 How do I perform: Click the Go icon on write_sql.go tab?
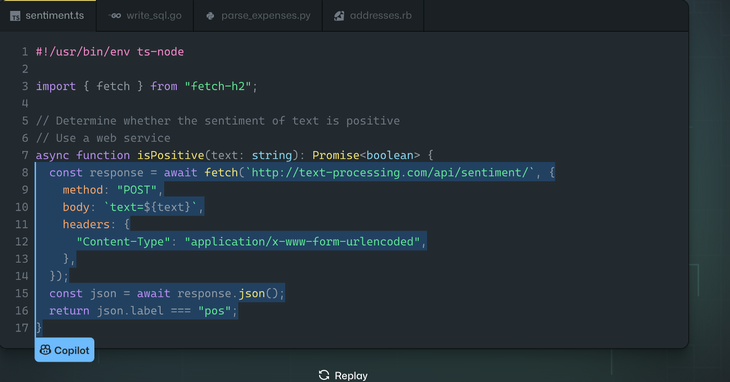click(x=115, y=16)
